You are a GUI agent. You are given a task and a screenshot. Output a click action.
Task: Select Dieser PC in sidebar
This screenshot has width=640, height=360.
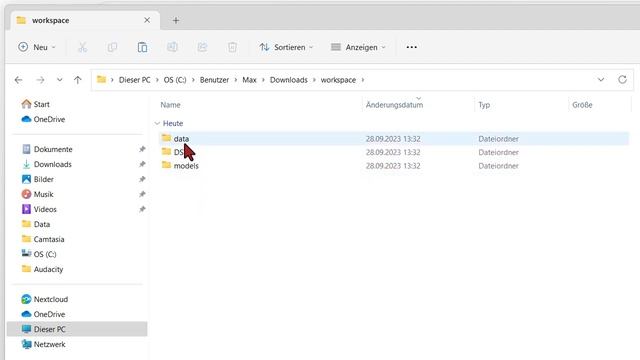[77, 329]
